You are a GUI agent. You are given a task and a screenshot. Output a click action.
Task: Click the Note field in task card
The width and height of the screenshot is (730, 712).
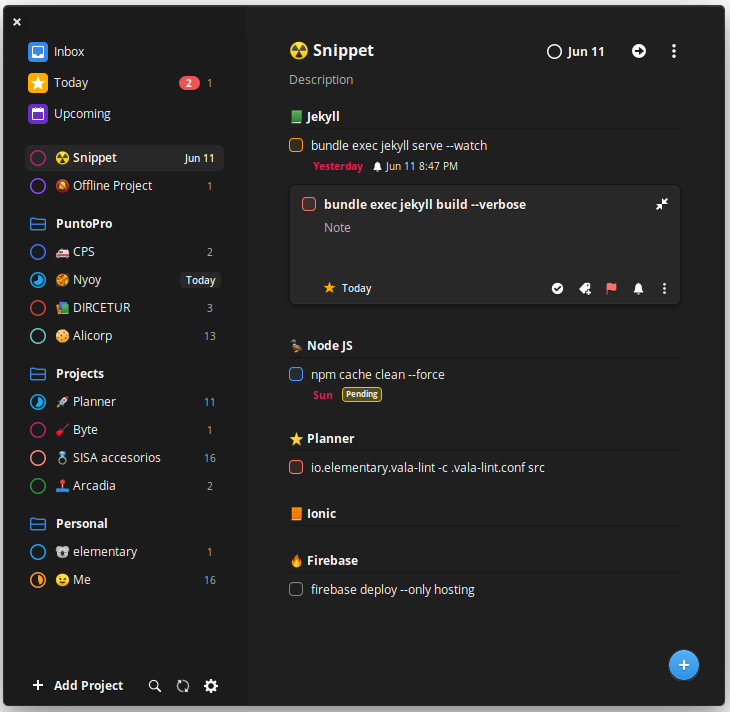(x=337, y=228)
